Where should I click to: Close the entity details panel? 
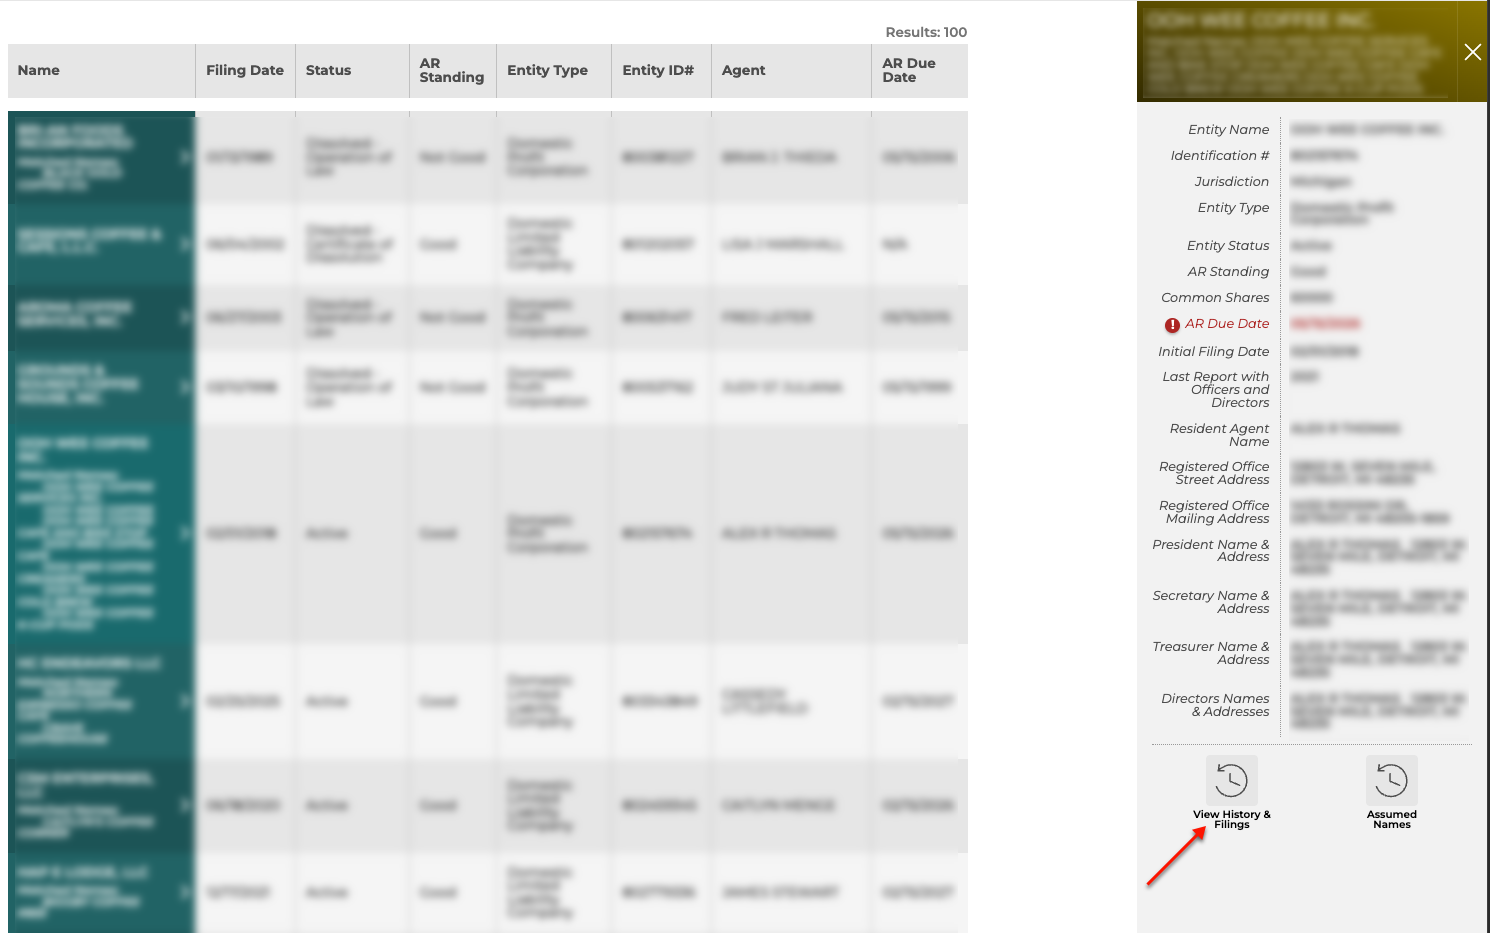(1473, 52)
